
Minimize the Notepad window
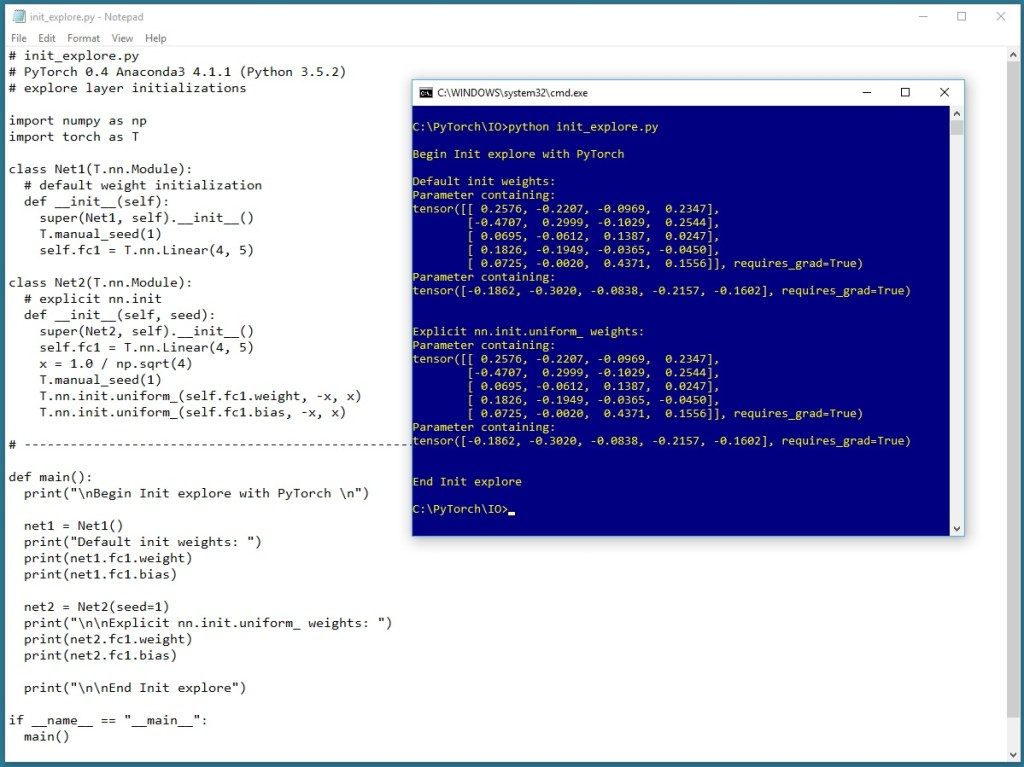[921, 16]
